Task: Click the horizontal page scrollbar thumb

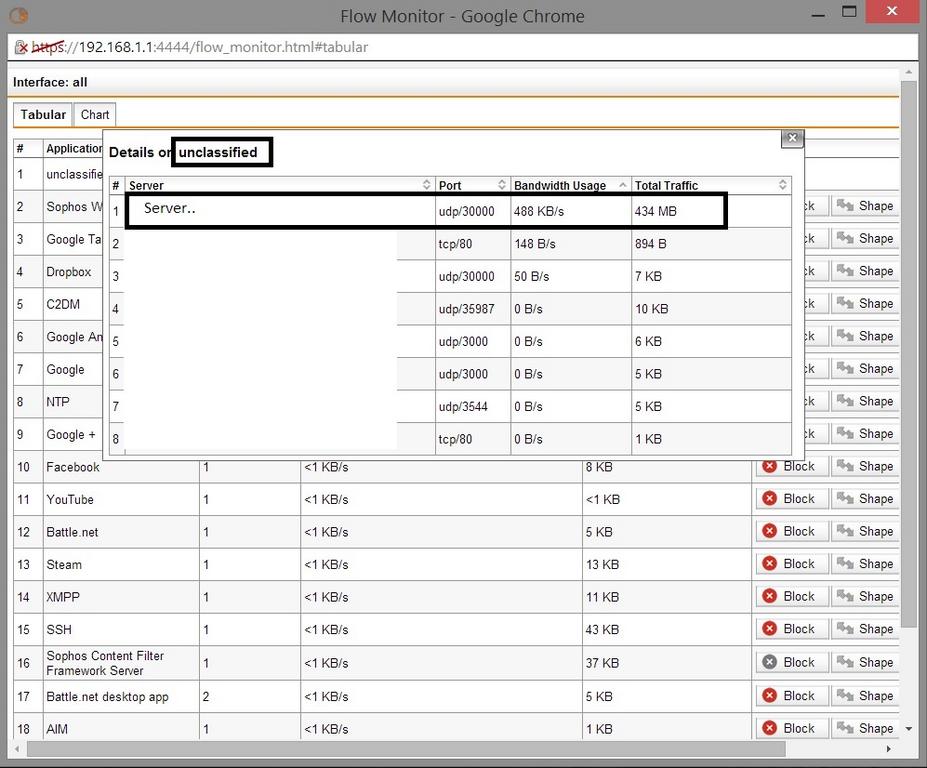Action: click(x=406, y=748)
